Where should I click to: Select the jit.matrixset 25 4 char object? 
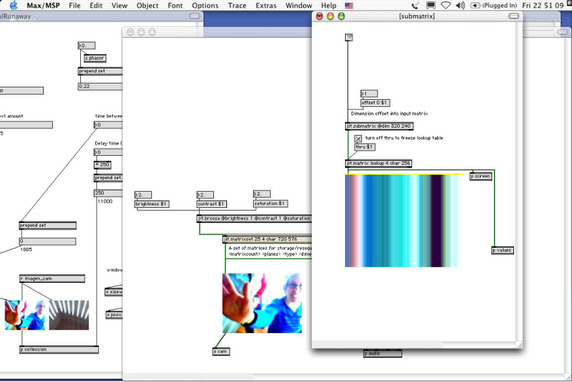coord(267,240)
